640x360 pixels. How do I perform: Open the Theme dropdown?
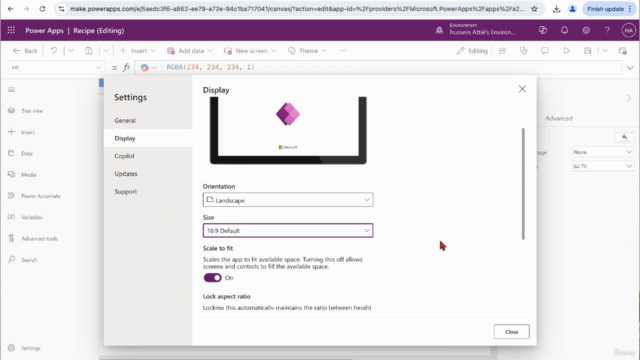pos(307,51)
